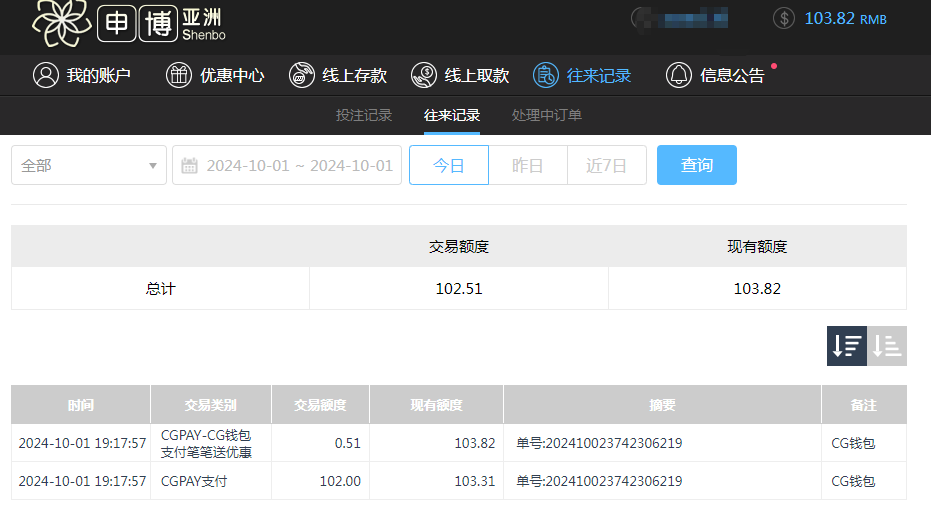The image size is (931, 518).
Task: Switch to the 投注记录 tab
Action: (364, 115)
